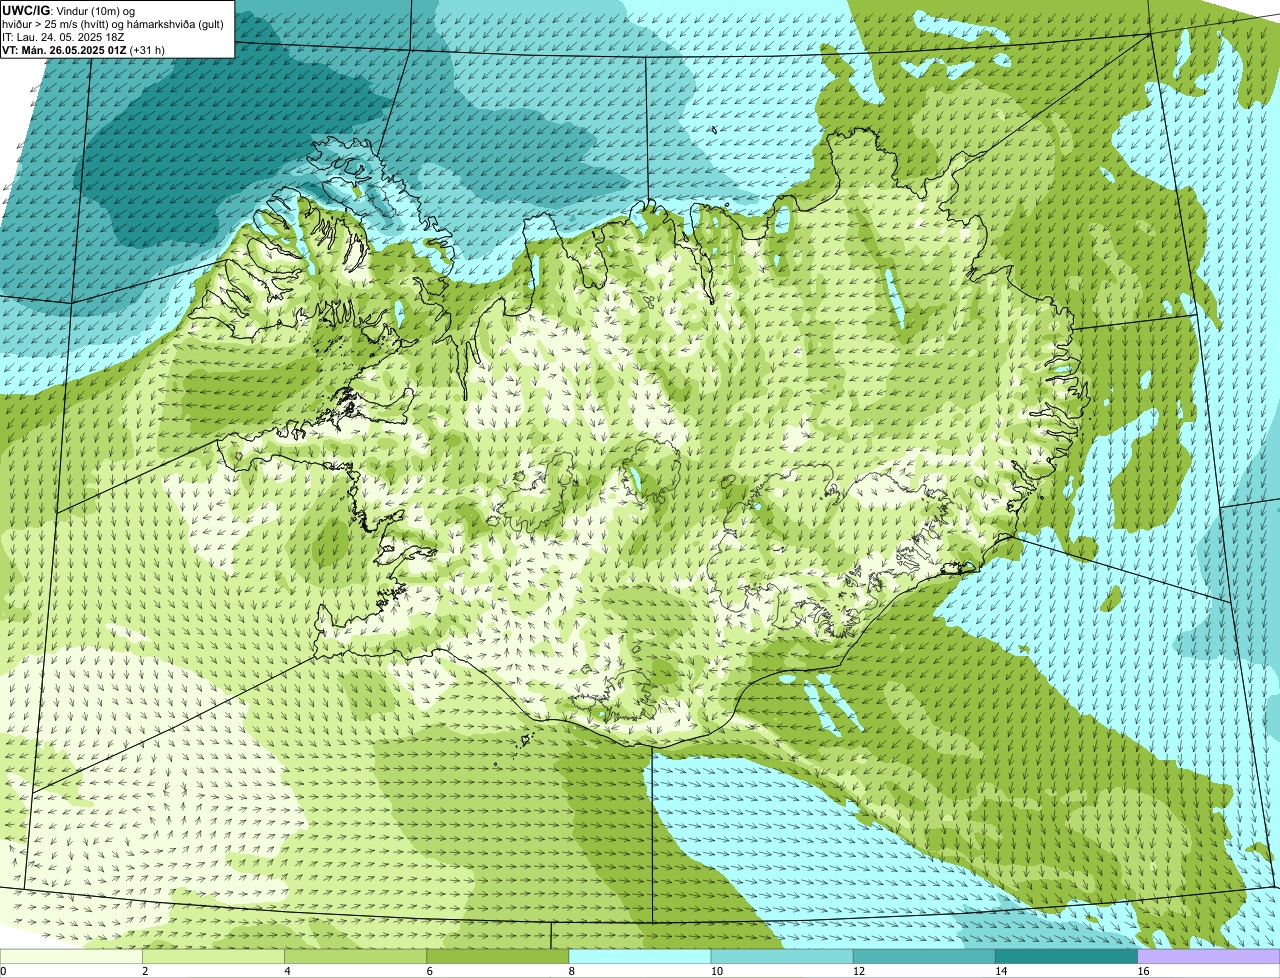Viewport: 1280px width, 978px height.
Task: Click the legend label '8'
Action: tap(572, 971)
